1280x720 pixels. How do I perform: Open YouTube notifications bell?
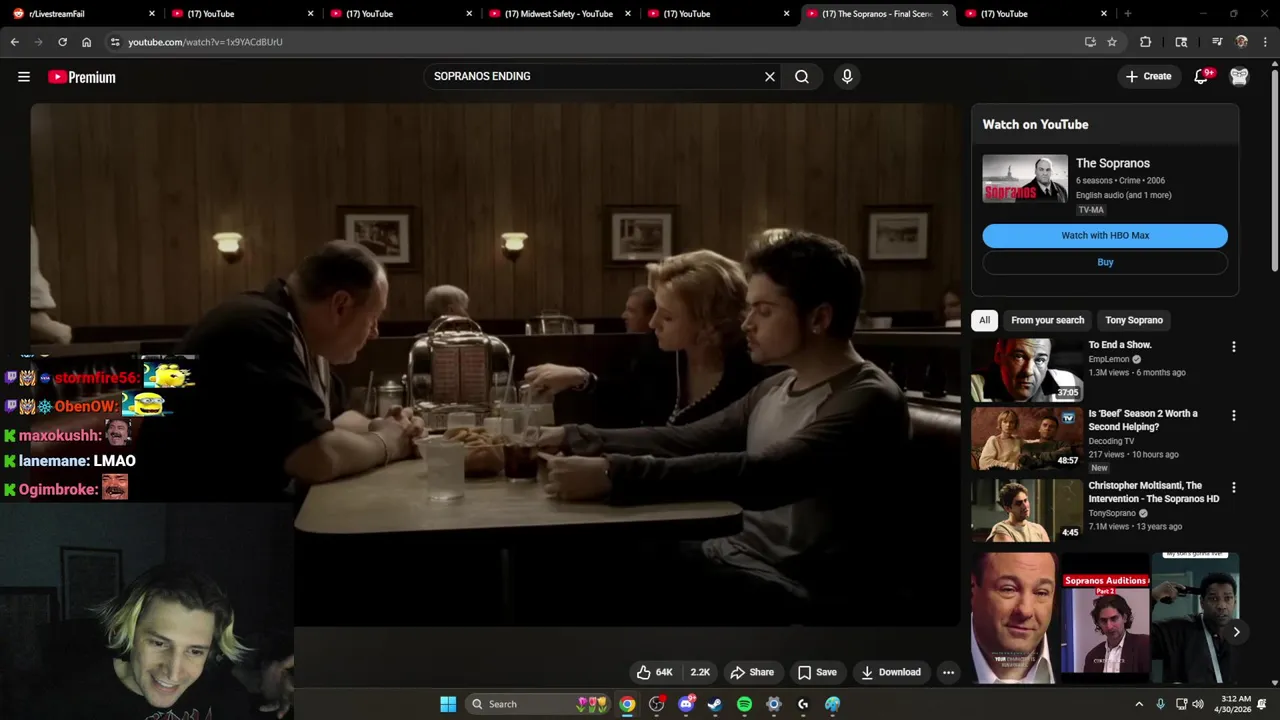(x=1203, y=76)
